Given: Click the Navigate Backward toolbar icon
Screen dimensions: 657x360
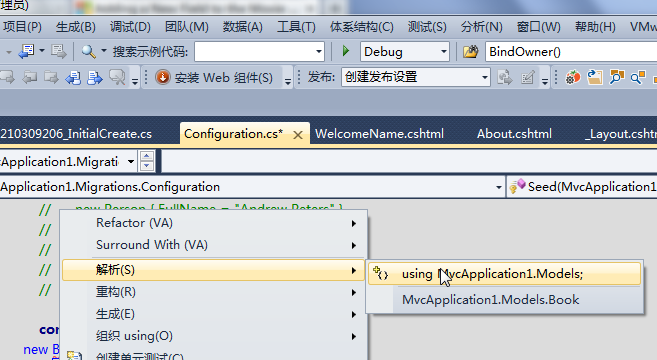Looking at the screenshot, I should click(26, 52).
